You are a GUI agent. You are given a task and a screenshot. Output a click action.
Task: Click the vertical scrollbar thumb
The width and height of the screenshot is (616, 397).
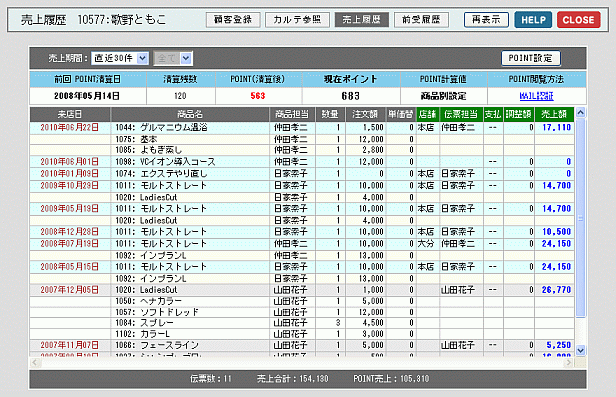pos(580,218)
